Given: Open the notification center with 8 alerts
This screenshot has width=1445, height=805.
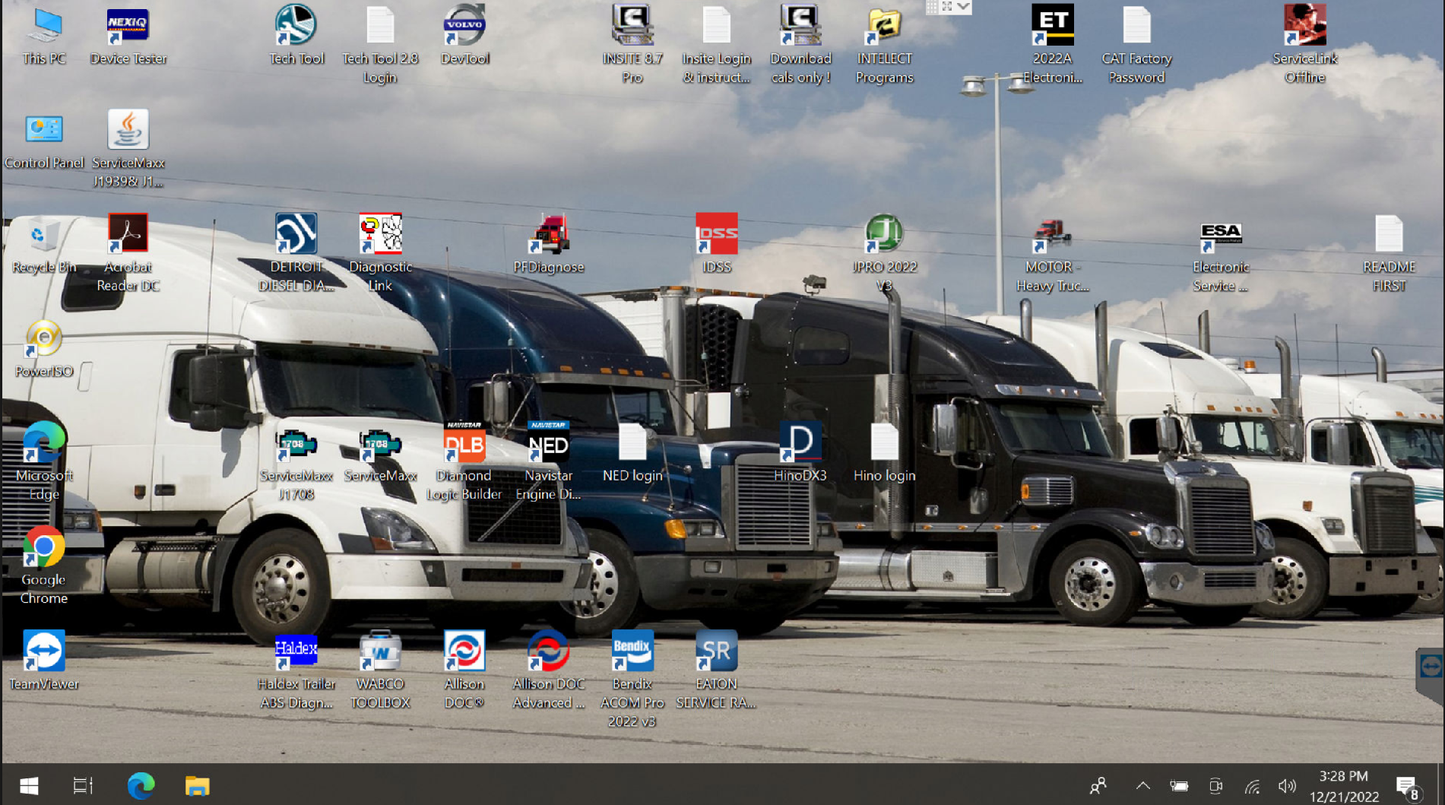Looking at the screenshot, I should click(x=1408, y=788).
